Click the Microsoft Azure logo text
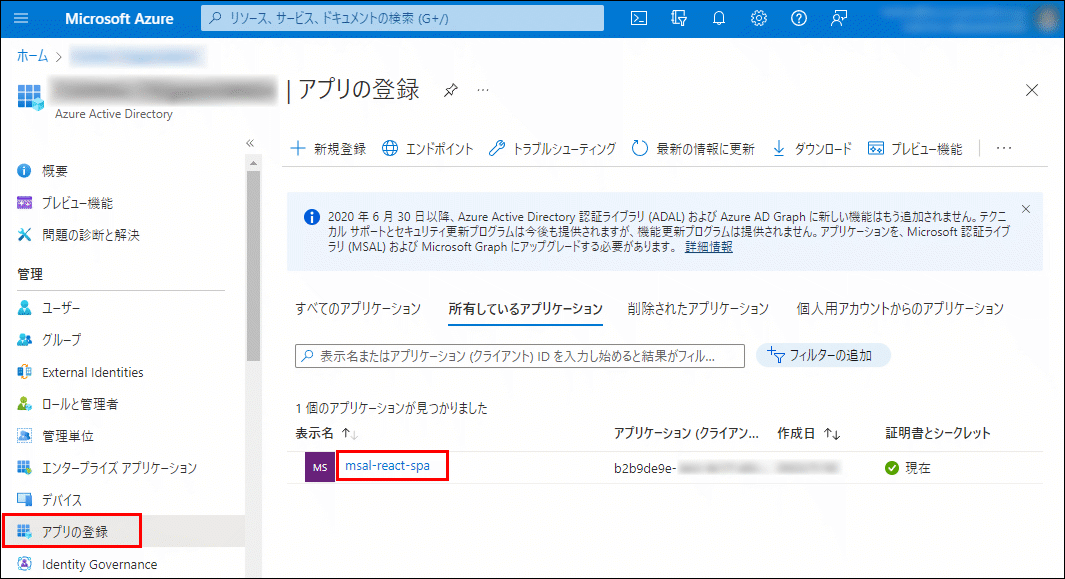This screenshot has height=579, width=1065. pos(119,18)
